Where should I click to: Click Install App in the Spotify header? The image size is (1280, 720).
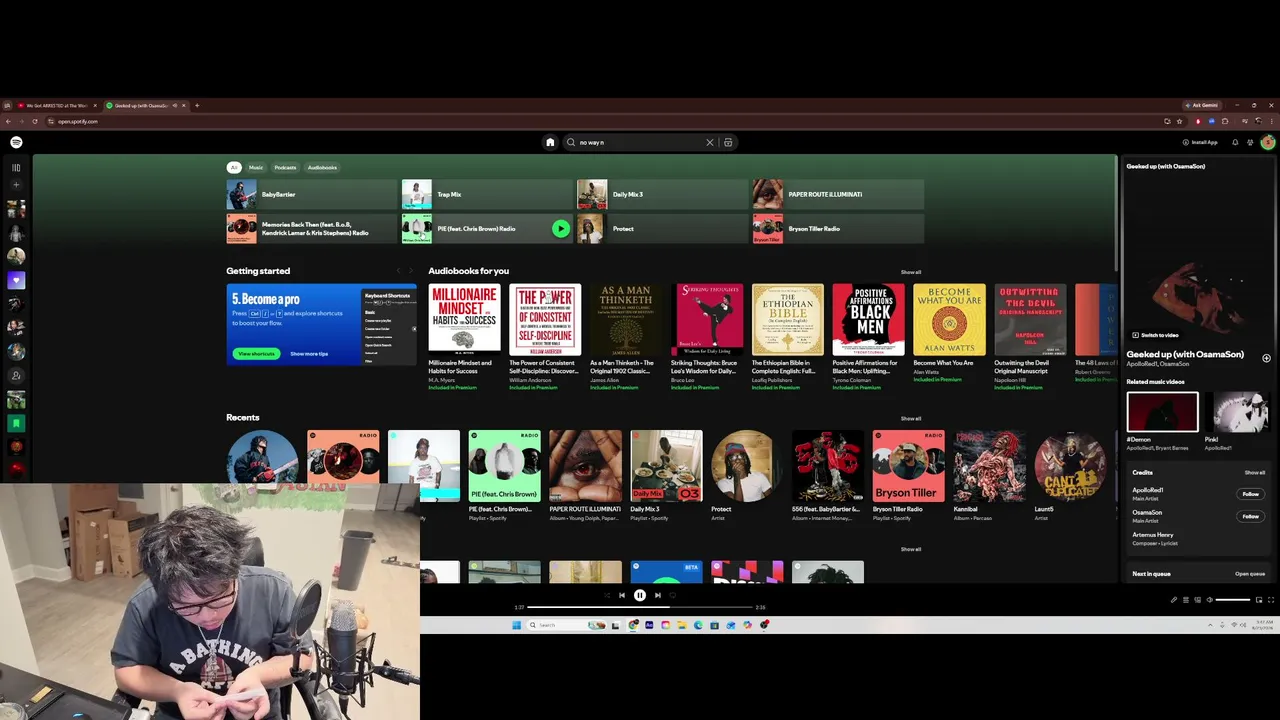click(1200, 142)
